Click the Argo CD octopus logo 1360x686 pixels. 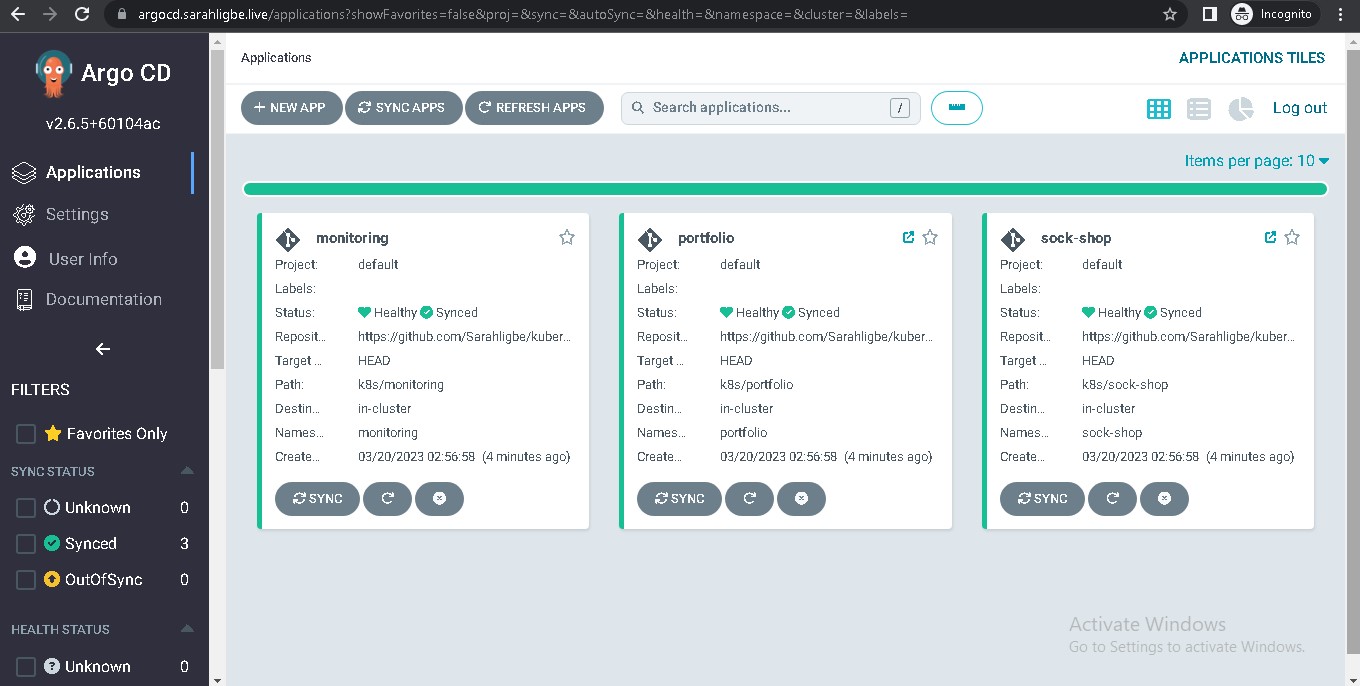click(53, 74)
